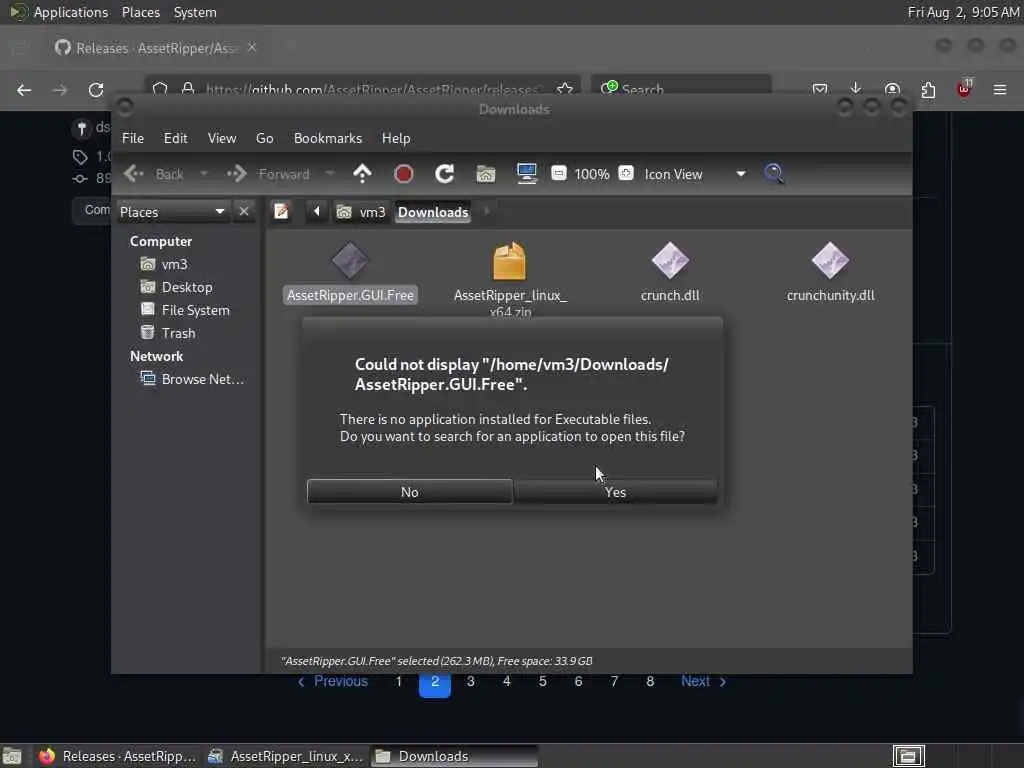Click the Firefox forward arrow
Viewport: 1024px width, 768px height.
click(60, 89)
